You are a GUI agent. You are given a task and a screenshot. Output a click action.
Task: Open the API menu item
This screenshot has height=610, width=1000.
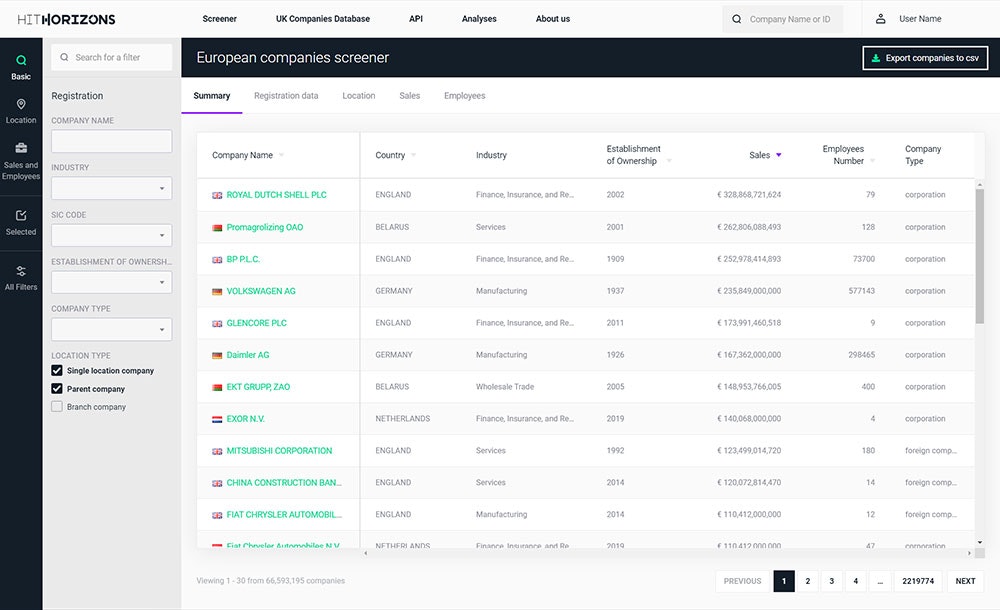pos(416,19)
